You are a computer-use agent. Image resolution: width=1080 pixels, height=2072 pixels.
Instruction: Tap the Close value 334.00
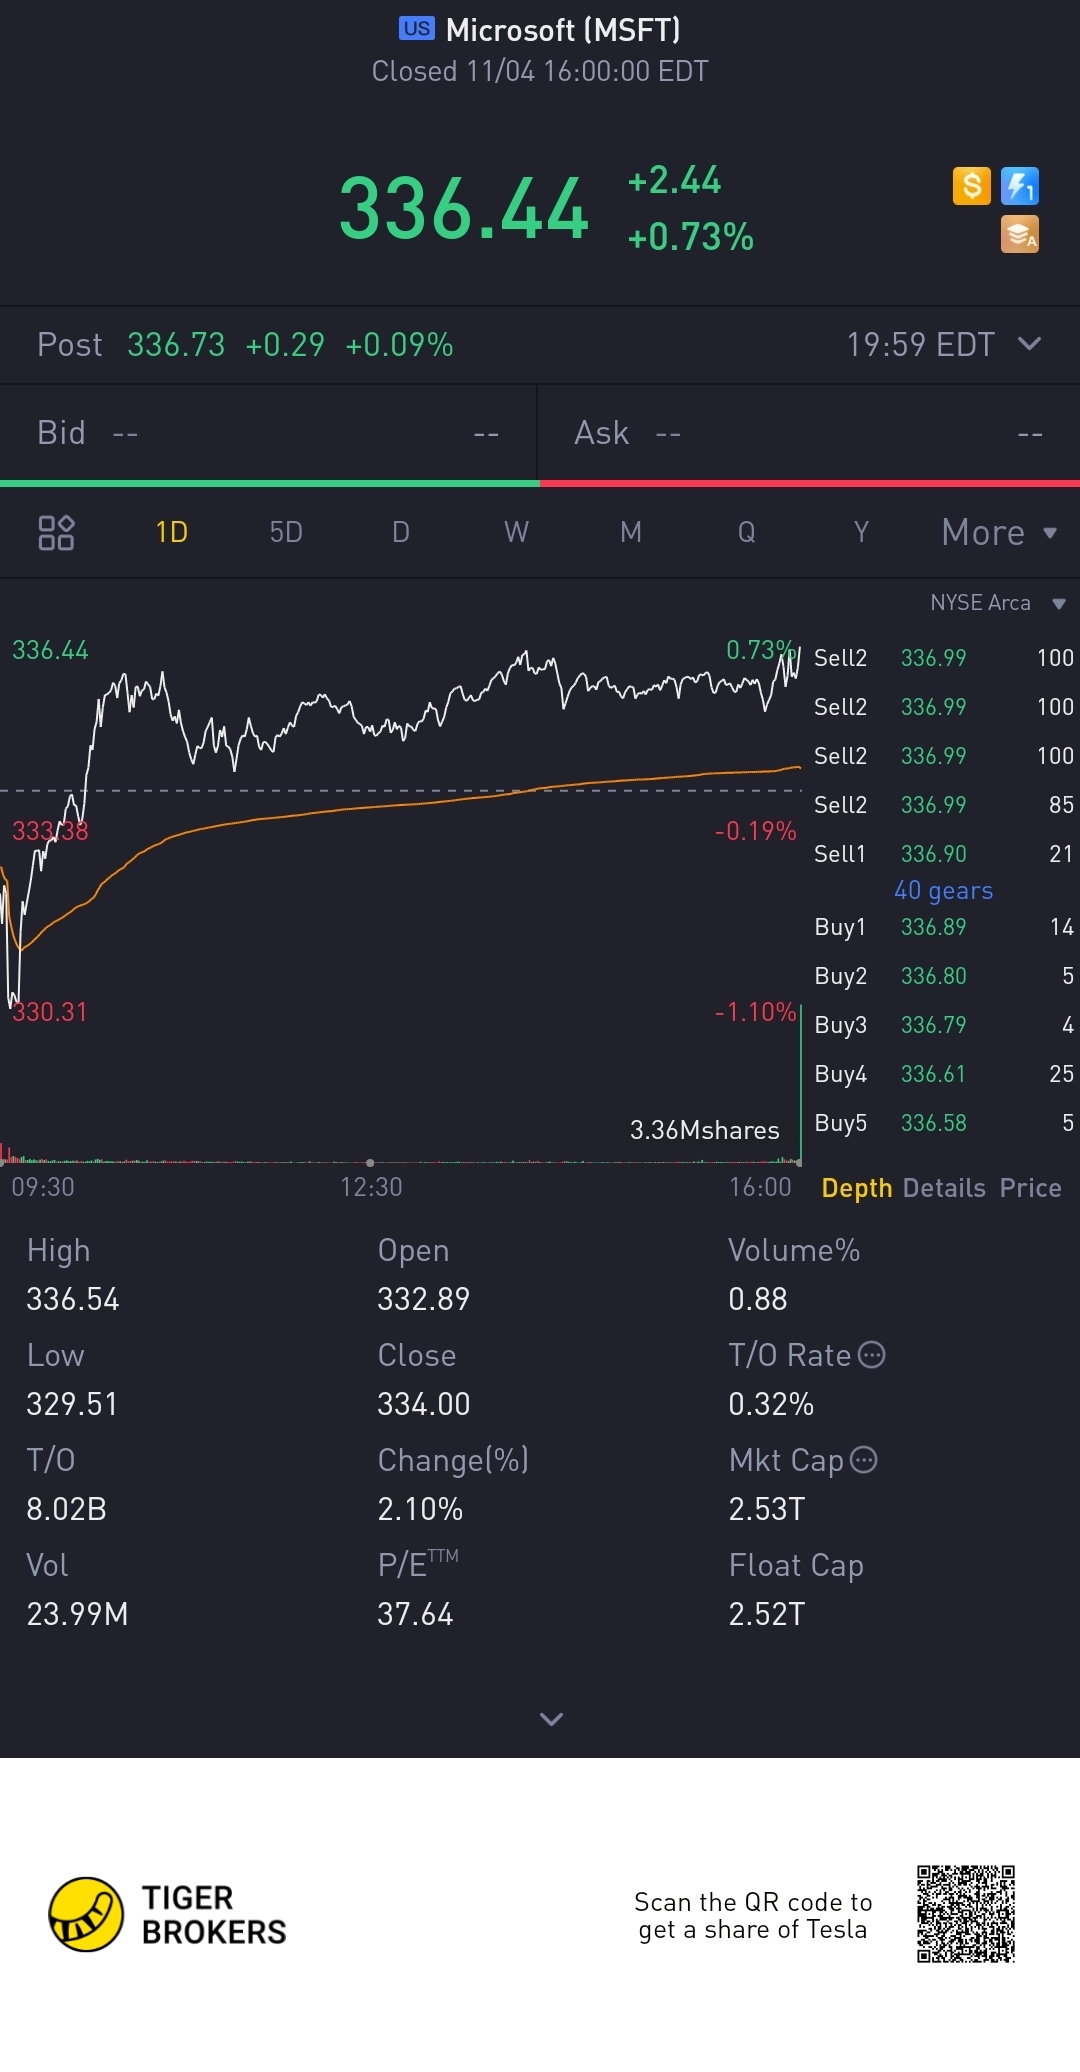coord(424,1404)
